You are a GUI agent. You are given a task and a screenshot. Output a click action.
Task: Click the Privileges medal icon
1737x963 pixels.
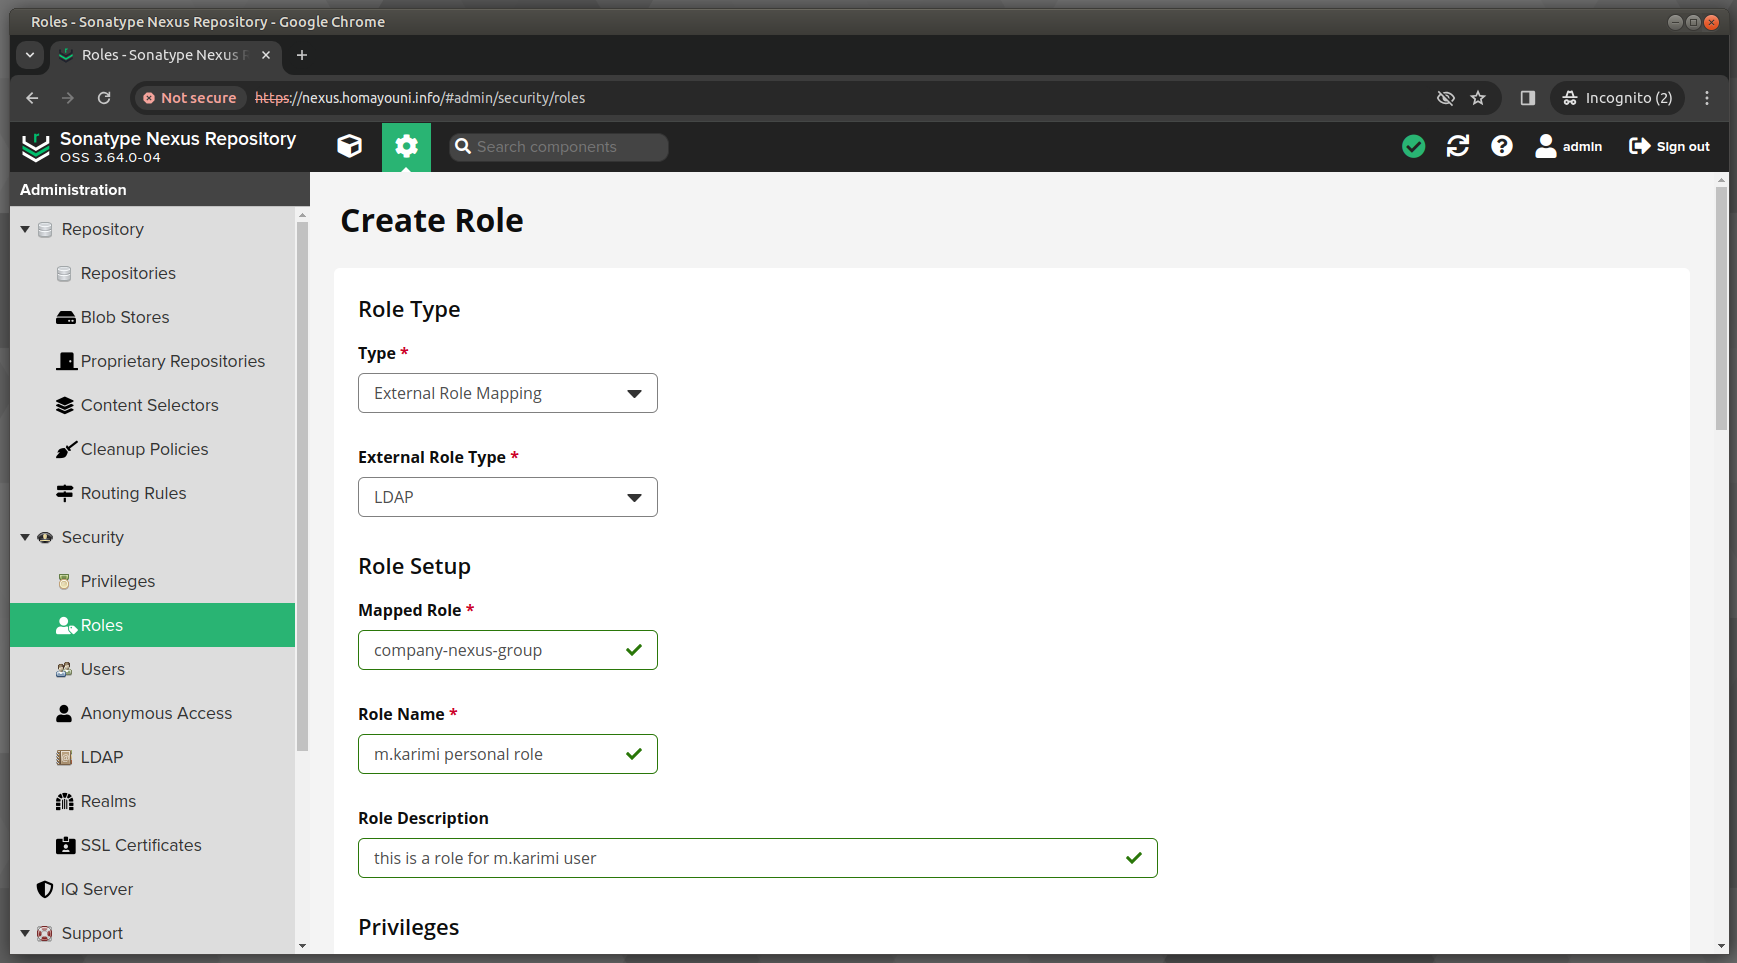coord(64,582)
